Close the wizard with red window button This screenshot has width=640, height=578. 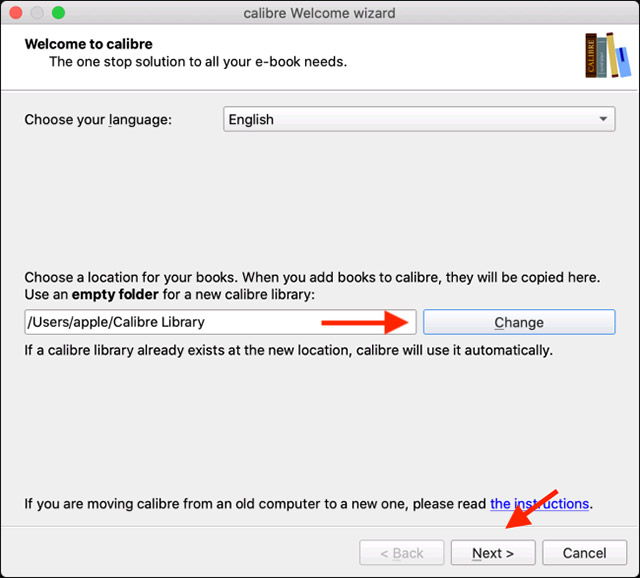[x=16, y=13]
